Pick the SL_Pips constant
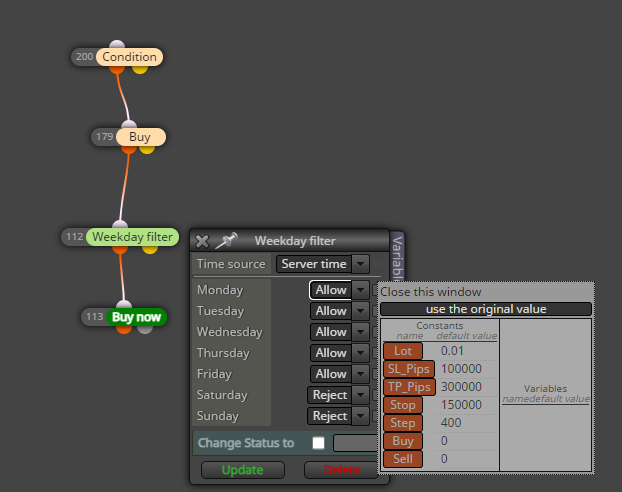622x492 pixels. [x=409, y=369]
